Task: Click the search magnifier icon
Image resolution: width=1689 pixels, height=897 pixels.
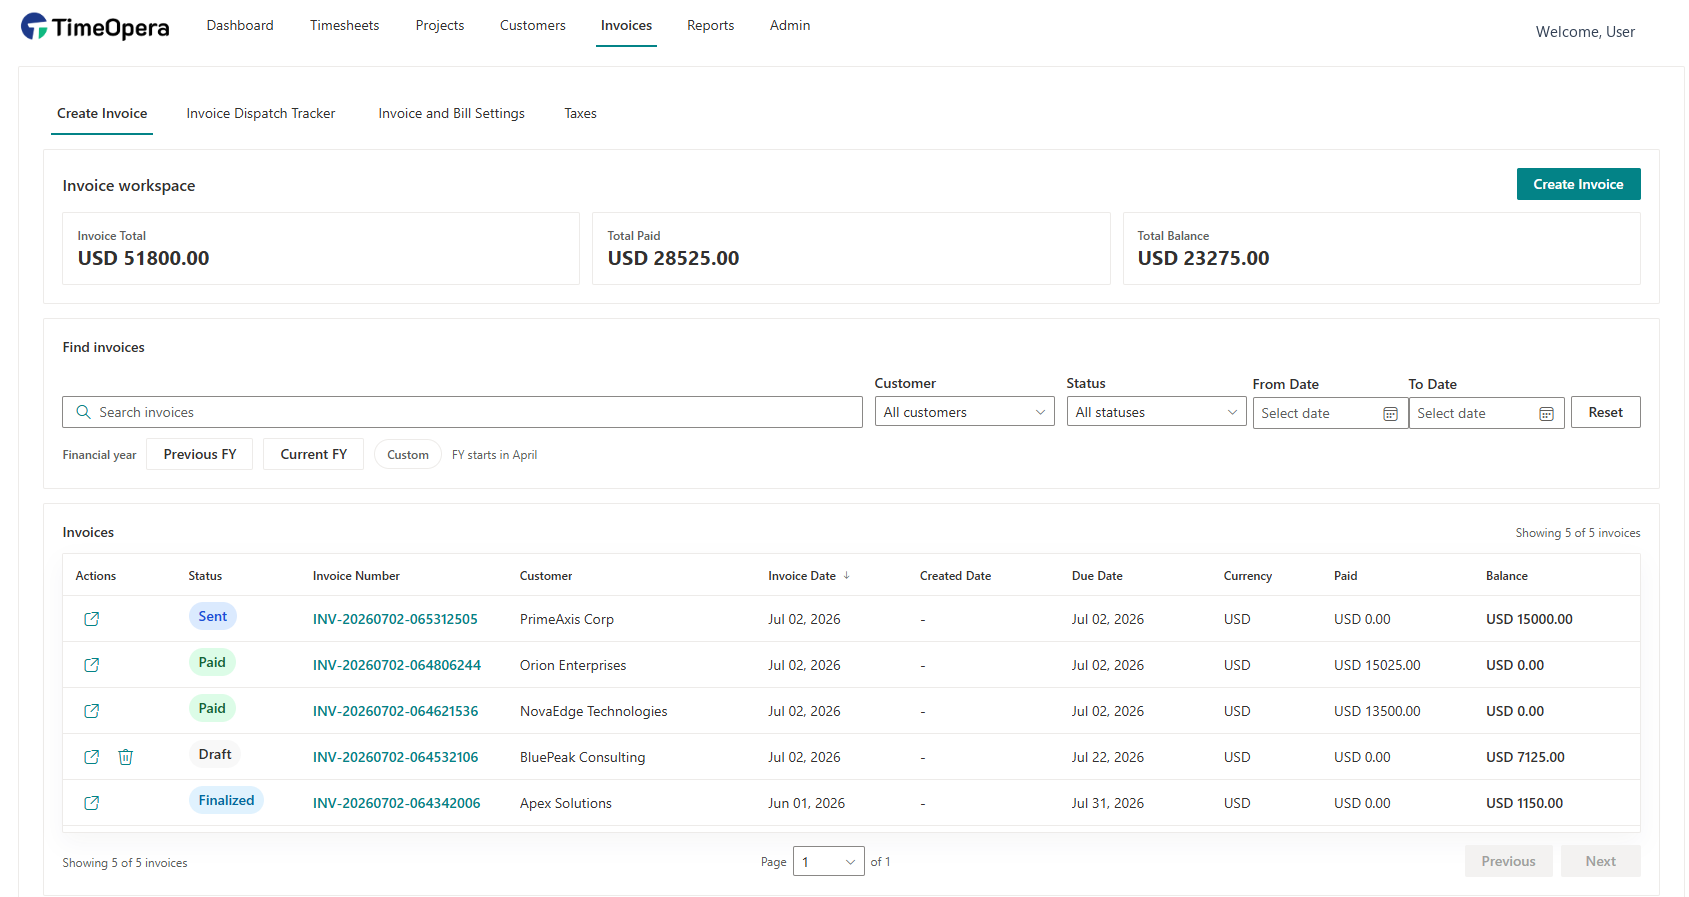Action: (x=83, y=412)
